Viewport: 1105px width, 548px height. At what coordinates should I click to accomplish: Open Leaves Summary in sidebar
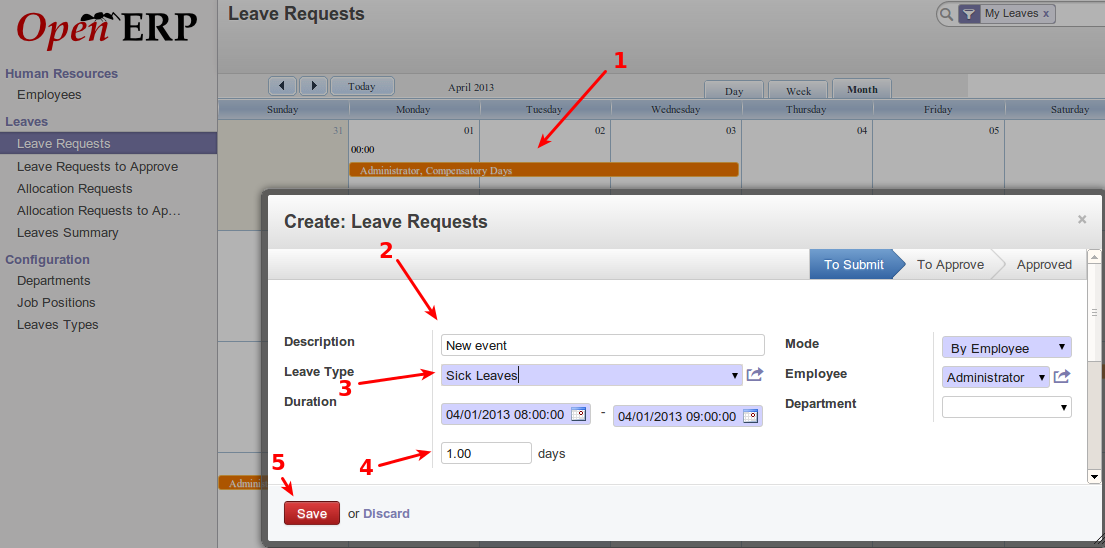coord(68,233)
